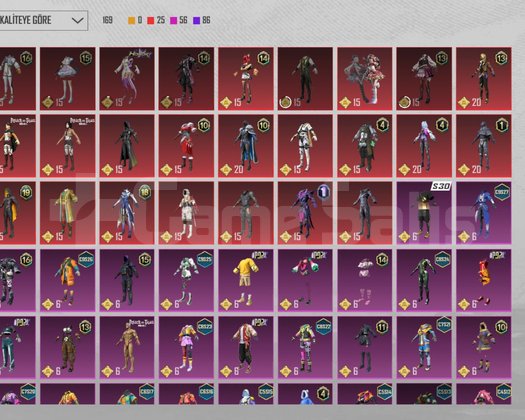The width and height of the screenshot is (525, 420).
Task: Select the blue knight outfit with level 10
Action: coord(246,146)
